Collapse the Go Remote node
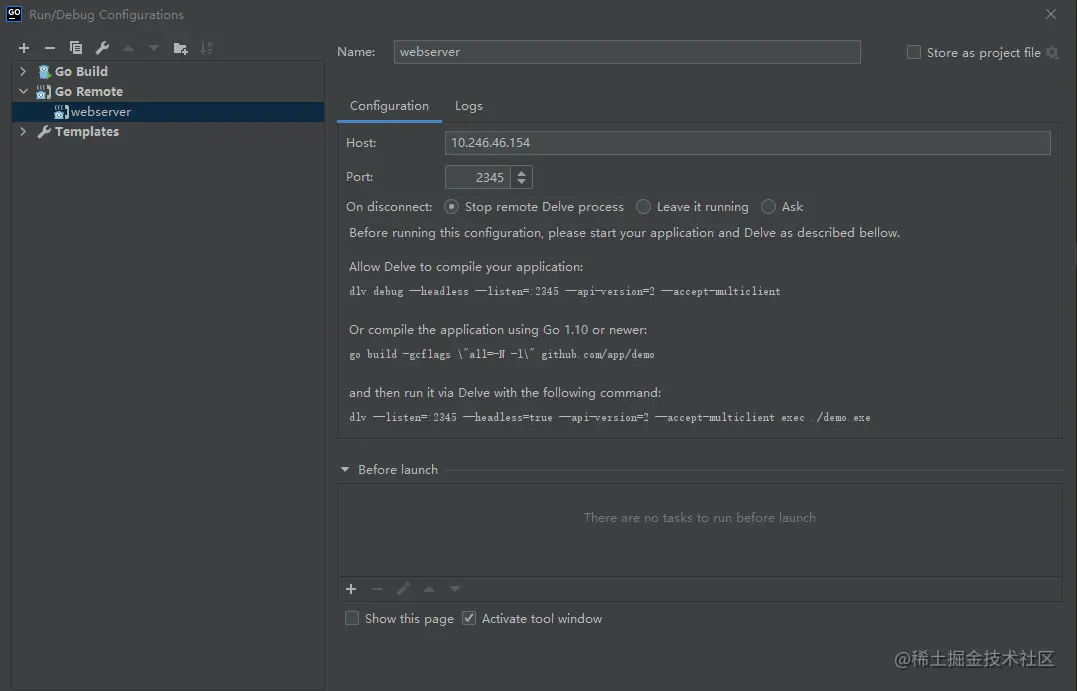The image size is (1077, 691). point(23,91)
